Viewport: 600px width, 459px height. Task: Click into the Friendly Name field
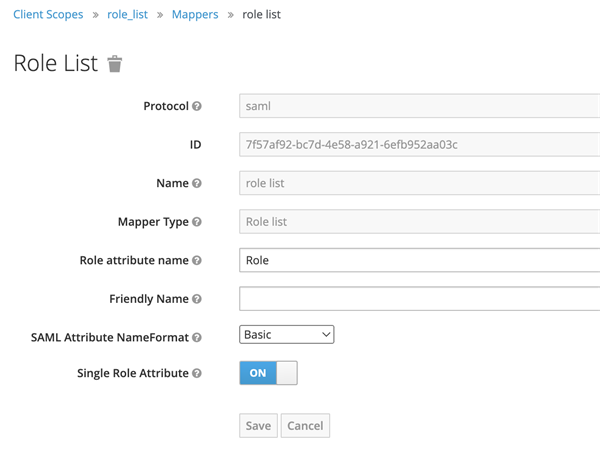(419, 299)
